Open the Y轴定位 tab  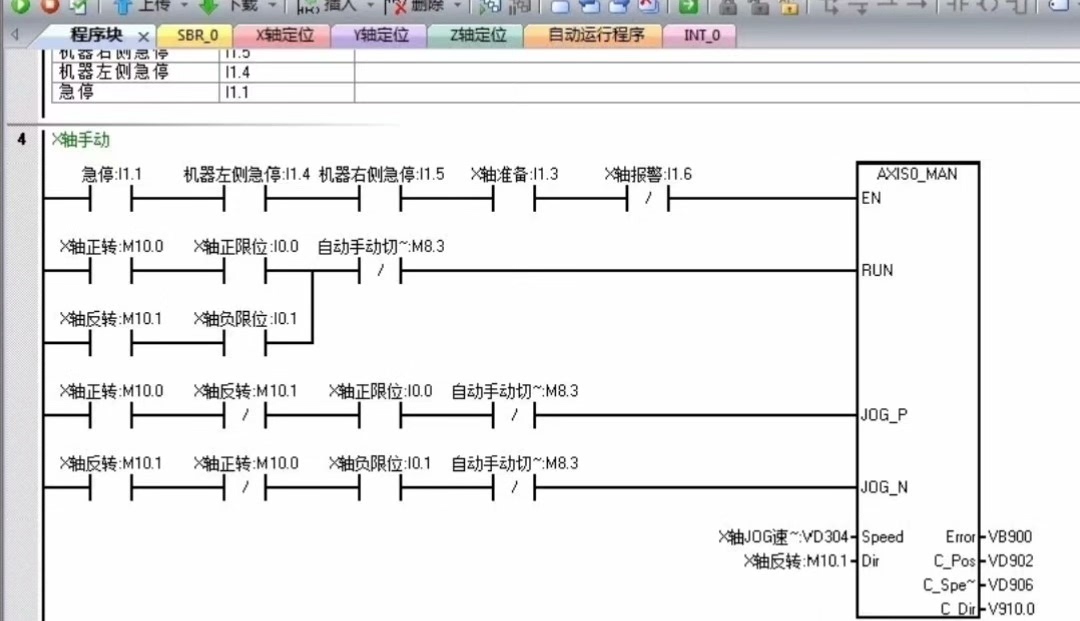click(381, 35)
